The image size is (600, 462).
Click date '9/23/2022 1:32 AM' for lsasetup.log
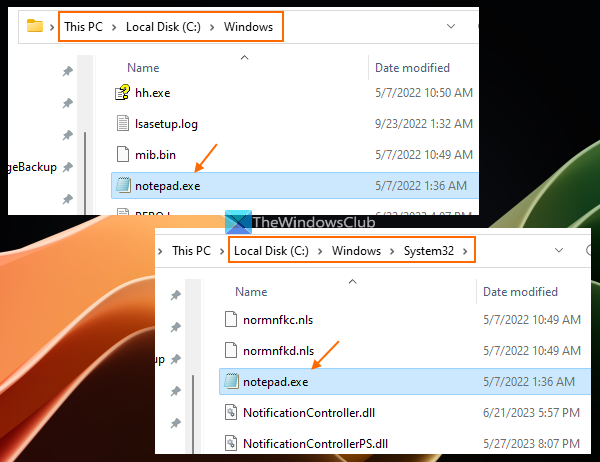(x=424, y=124)
